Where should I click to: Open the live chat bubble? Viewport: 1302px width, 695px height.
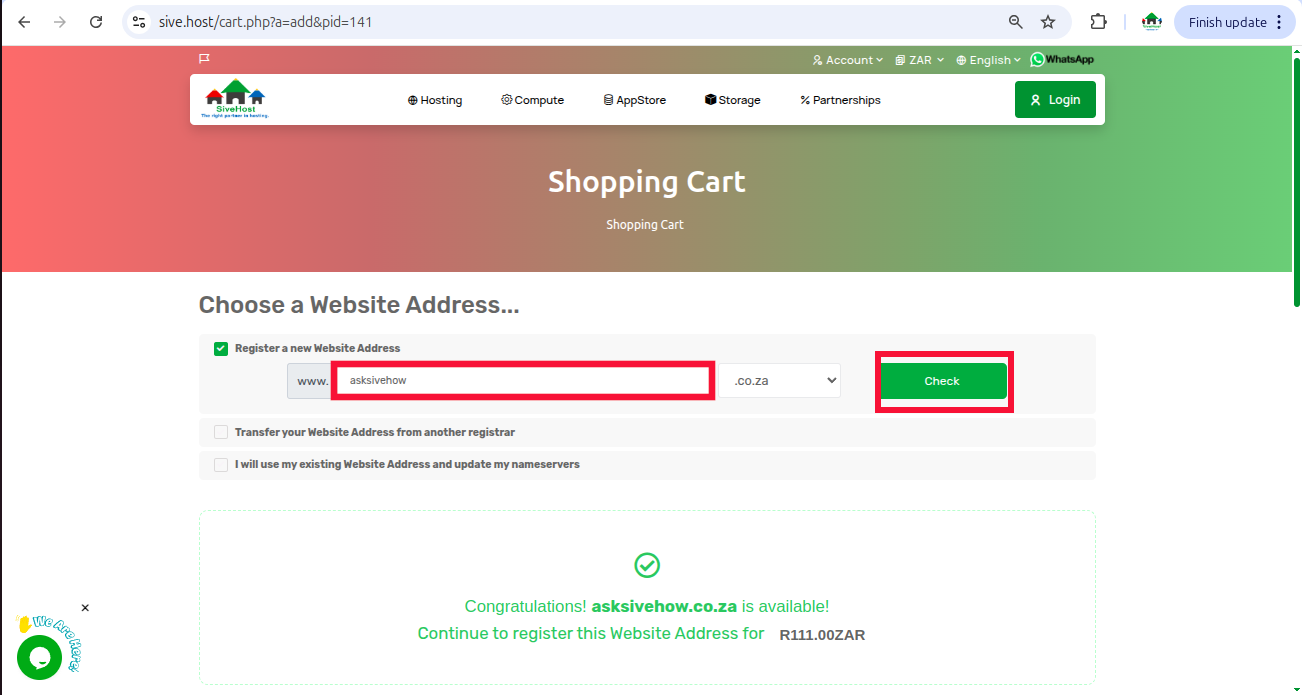click(x=39, y=658)
